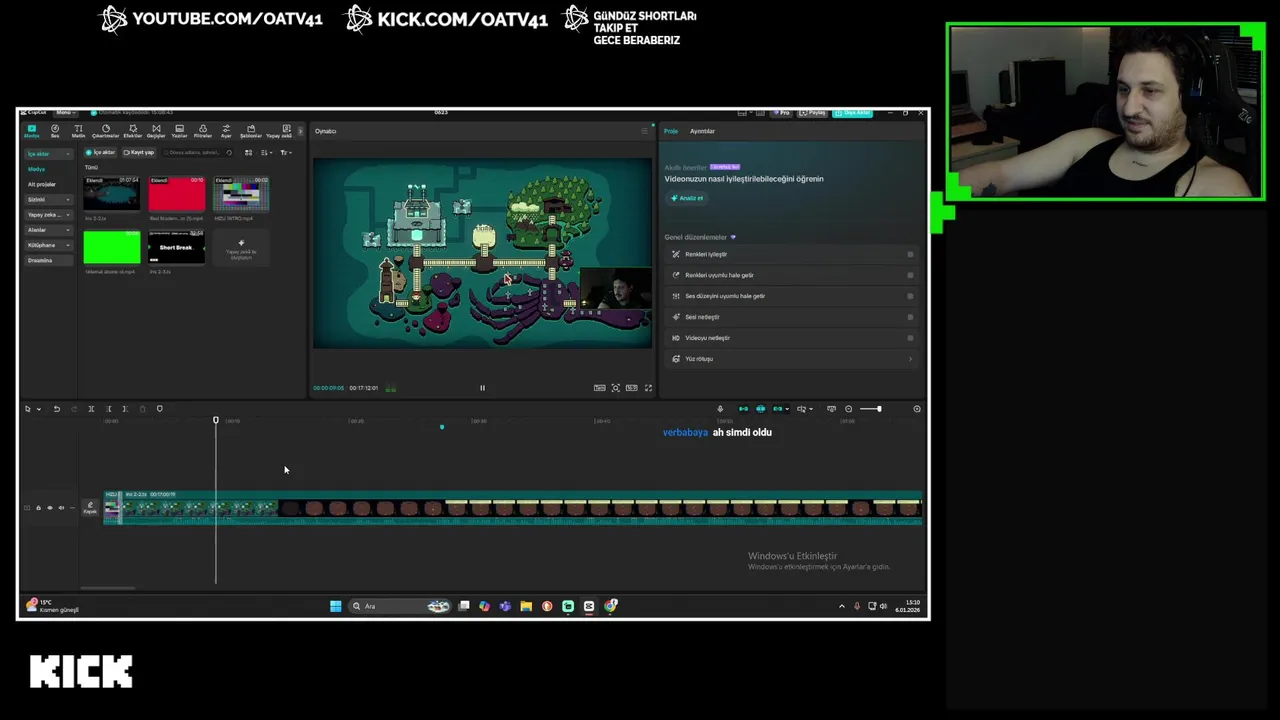
Task: Open the player hamburger menu icon
Action: tap(644, 131)
